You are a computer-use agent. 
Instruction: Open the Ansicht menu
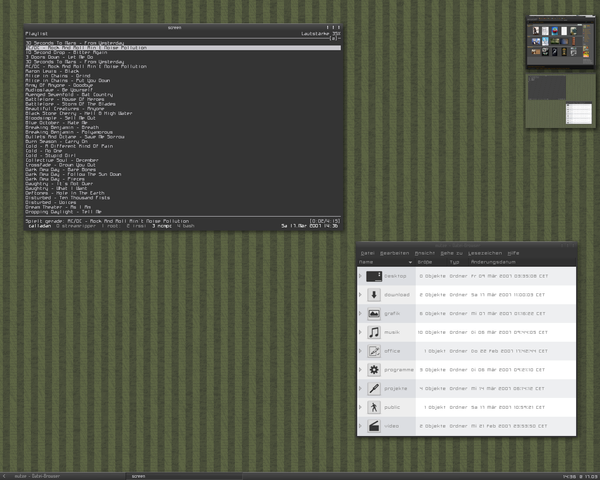[x=425, y=253]
